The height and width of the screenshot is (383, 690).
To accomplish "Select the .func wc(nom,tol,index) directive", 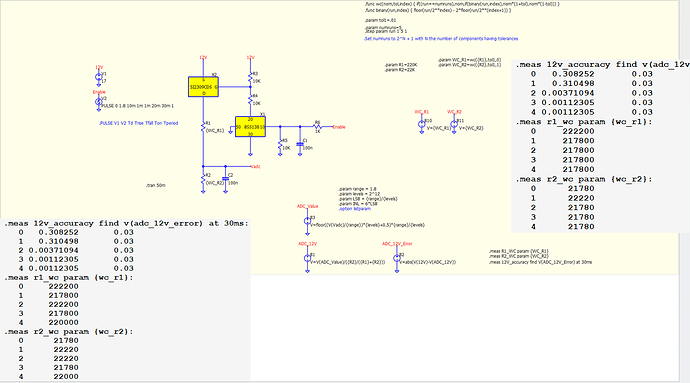I will coord(462,4).
